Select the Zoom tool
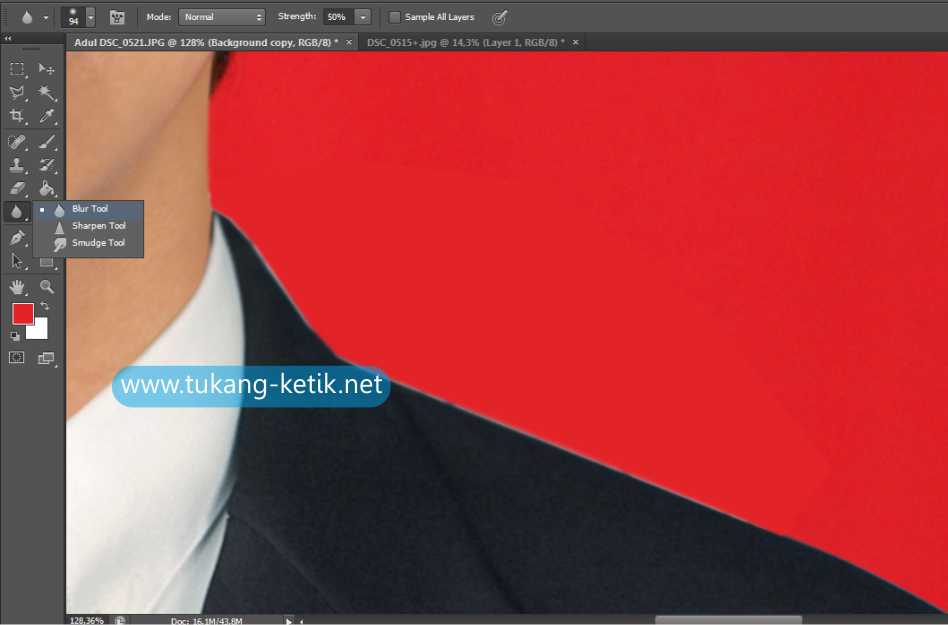This screenshot has width=948, height=625. click(44, 287)
